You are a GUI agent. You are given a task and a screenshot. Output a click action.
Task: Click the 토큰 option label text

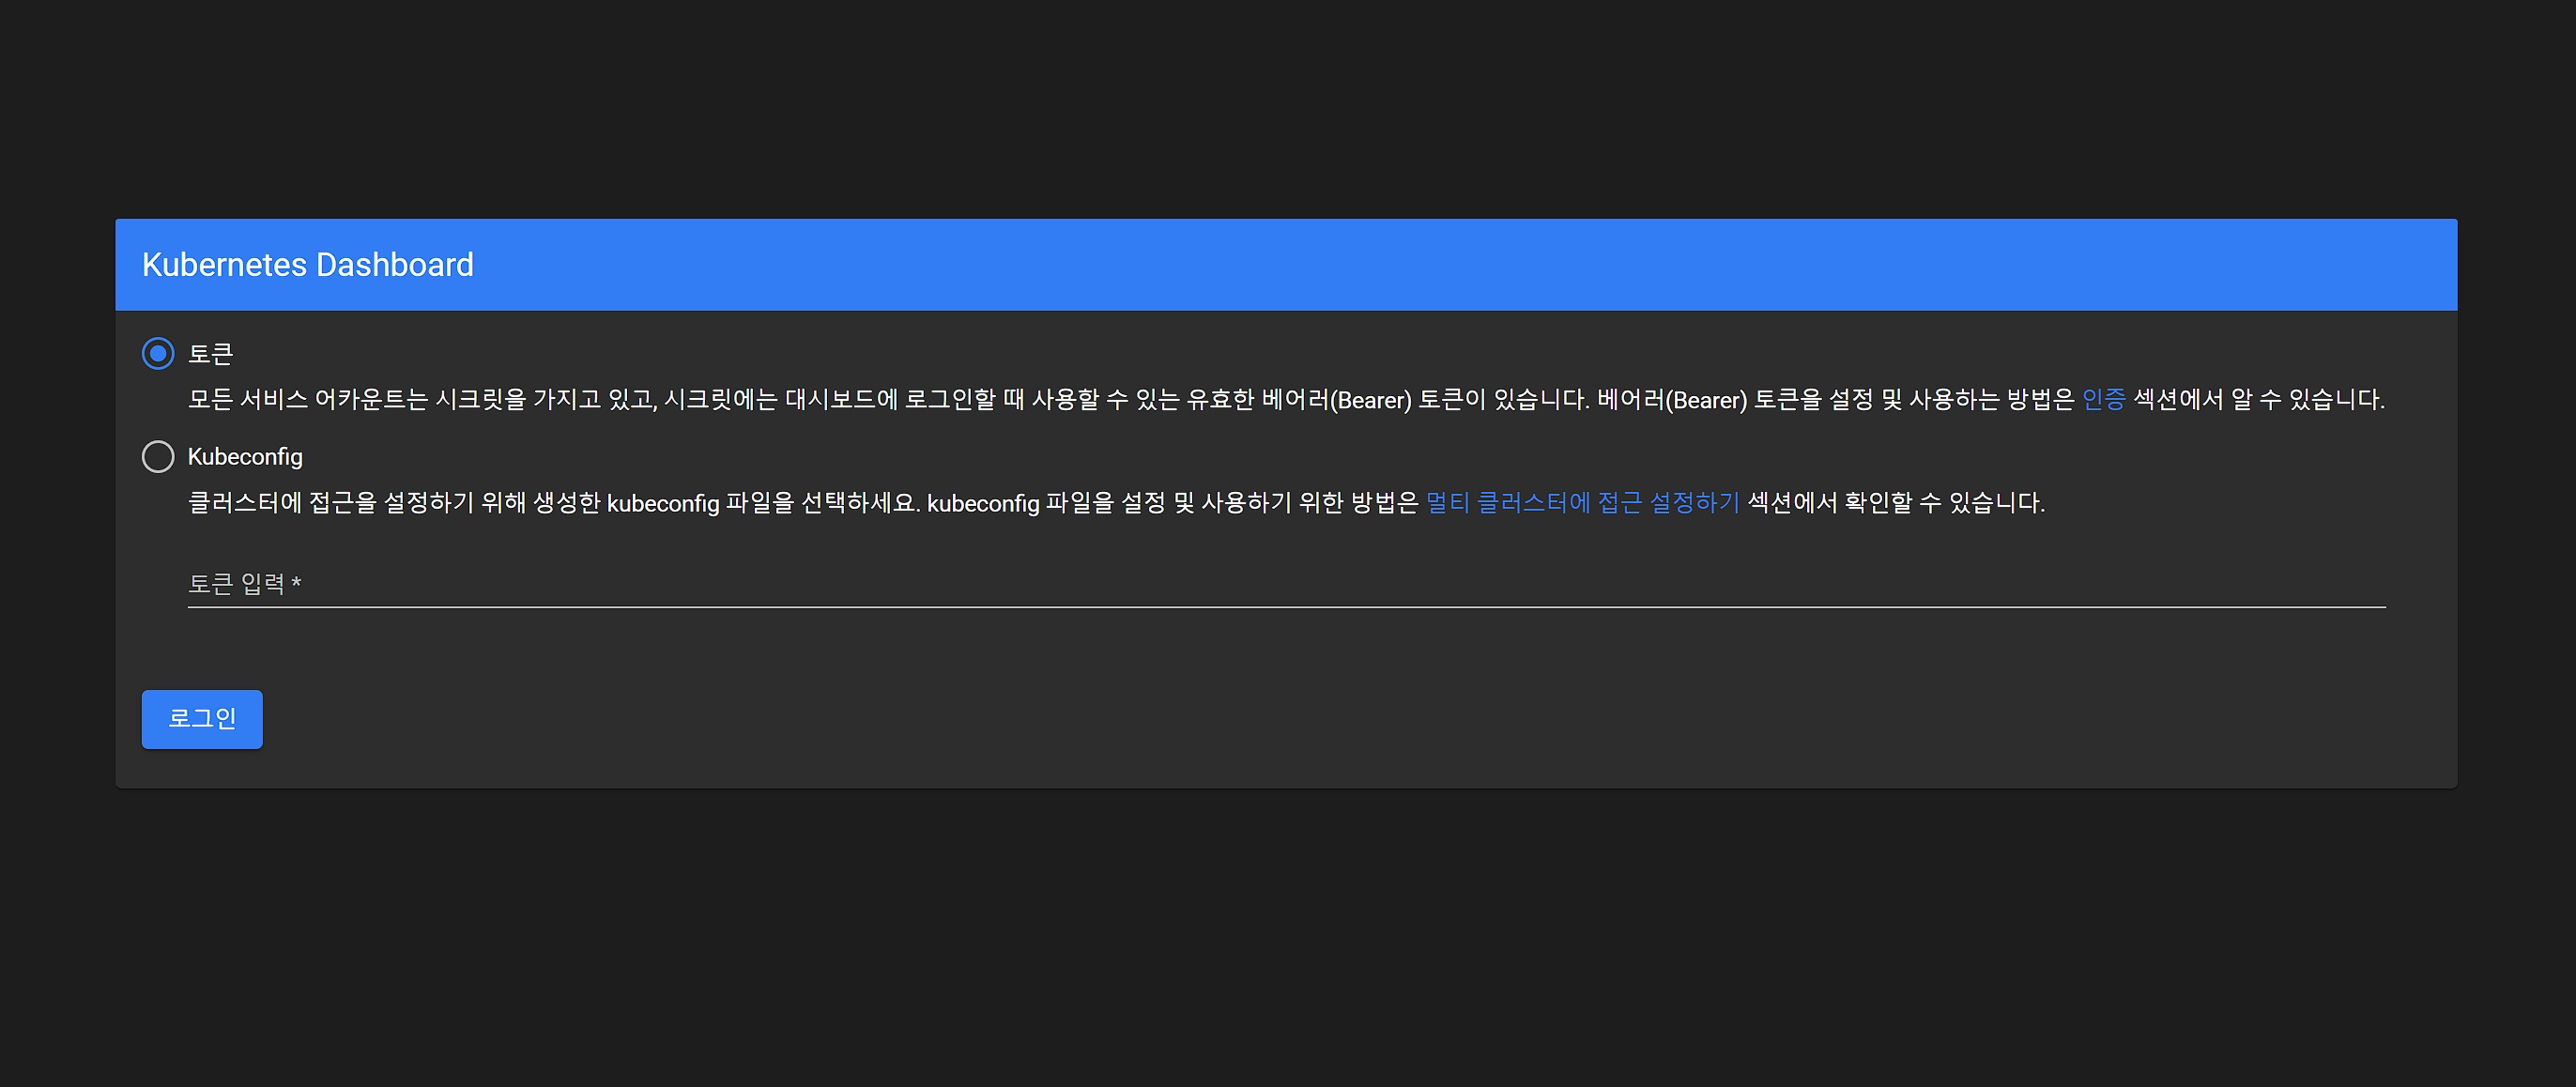pos(211,354)
